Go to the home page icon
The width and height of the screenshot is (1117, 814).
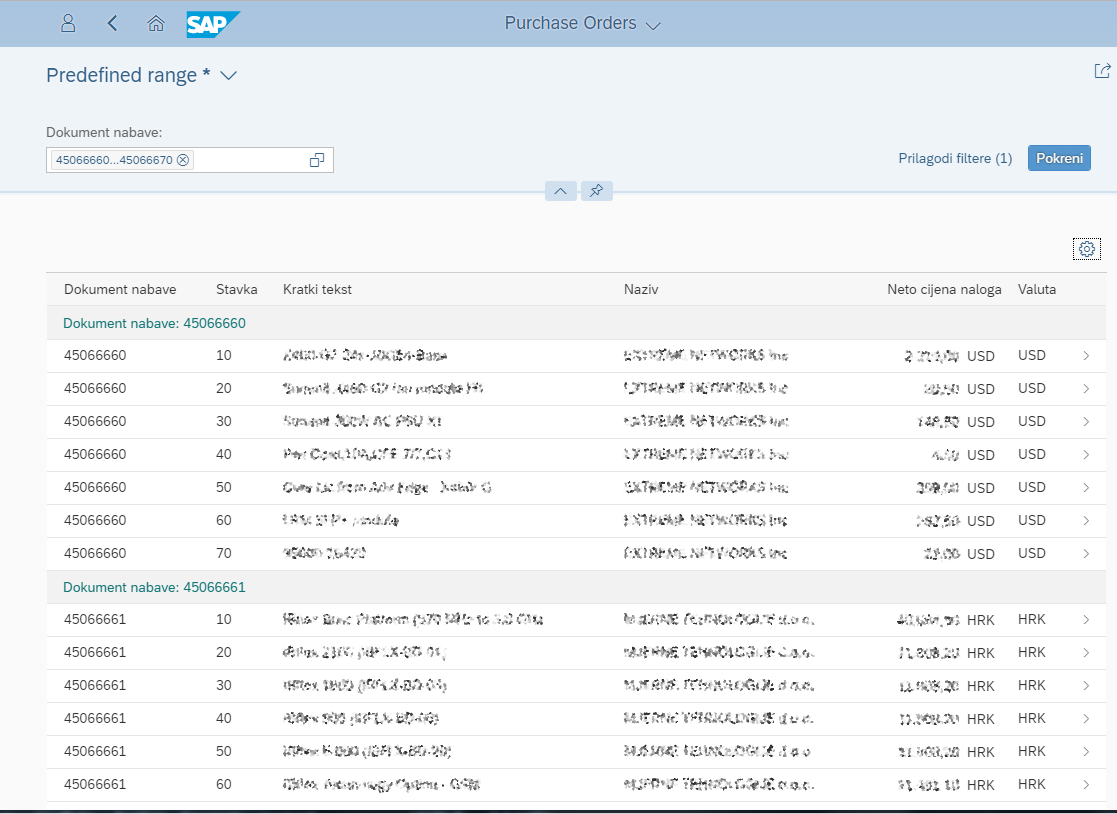[x=155, y=23]
